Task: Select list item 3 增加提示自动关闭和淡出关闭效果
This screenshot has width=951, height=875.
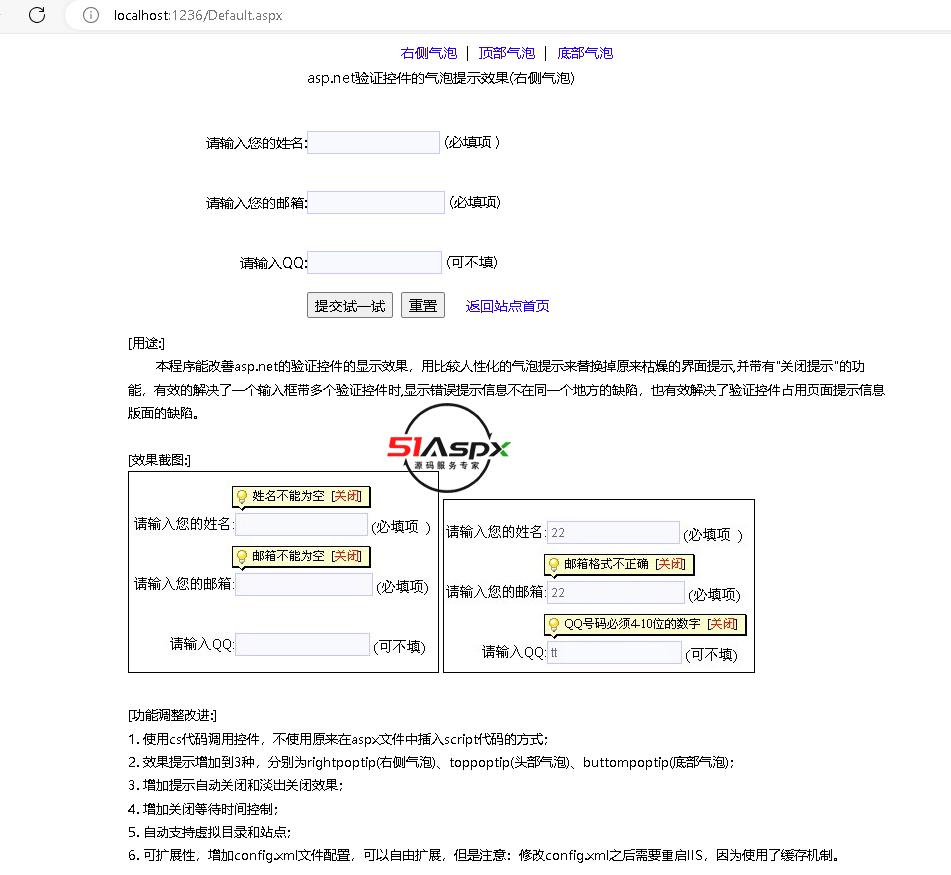Action: 235,785
